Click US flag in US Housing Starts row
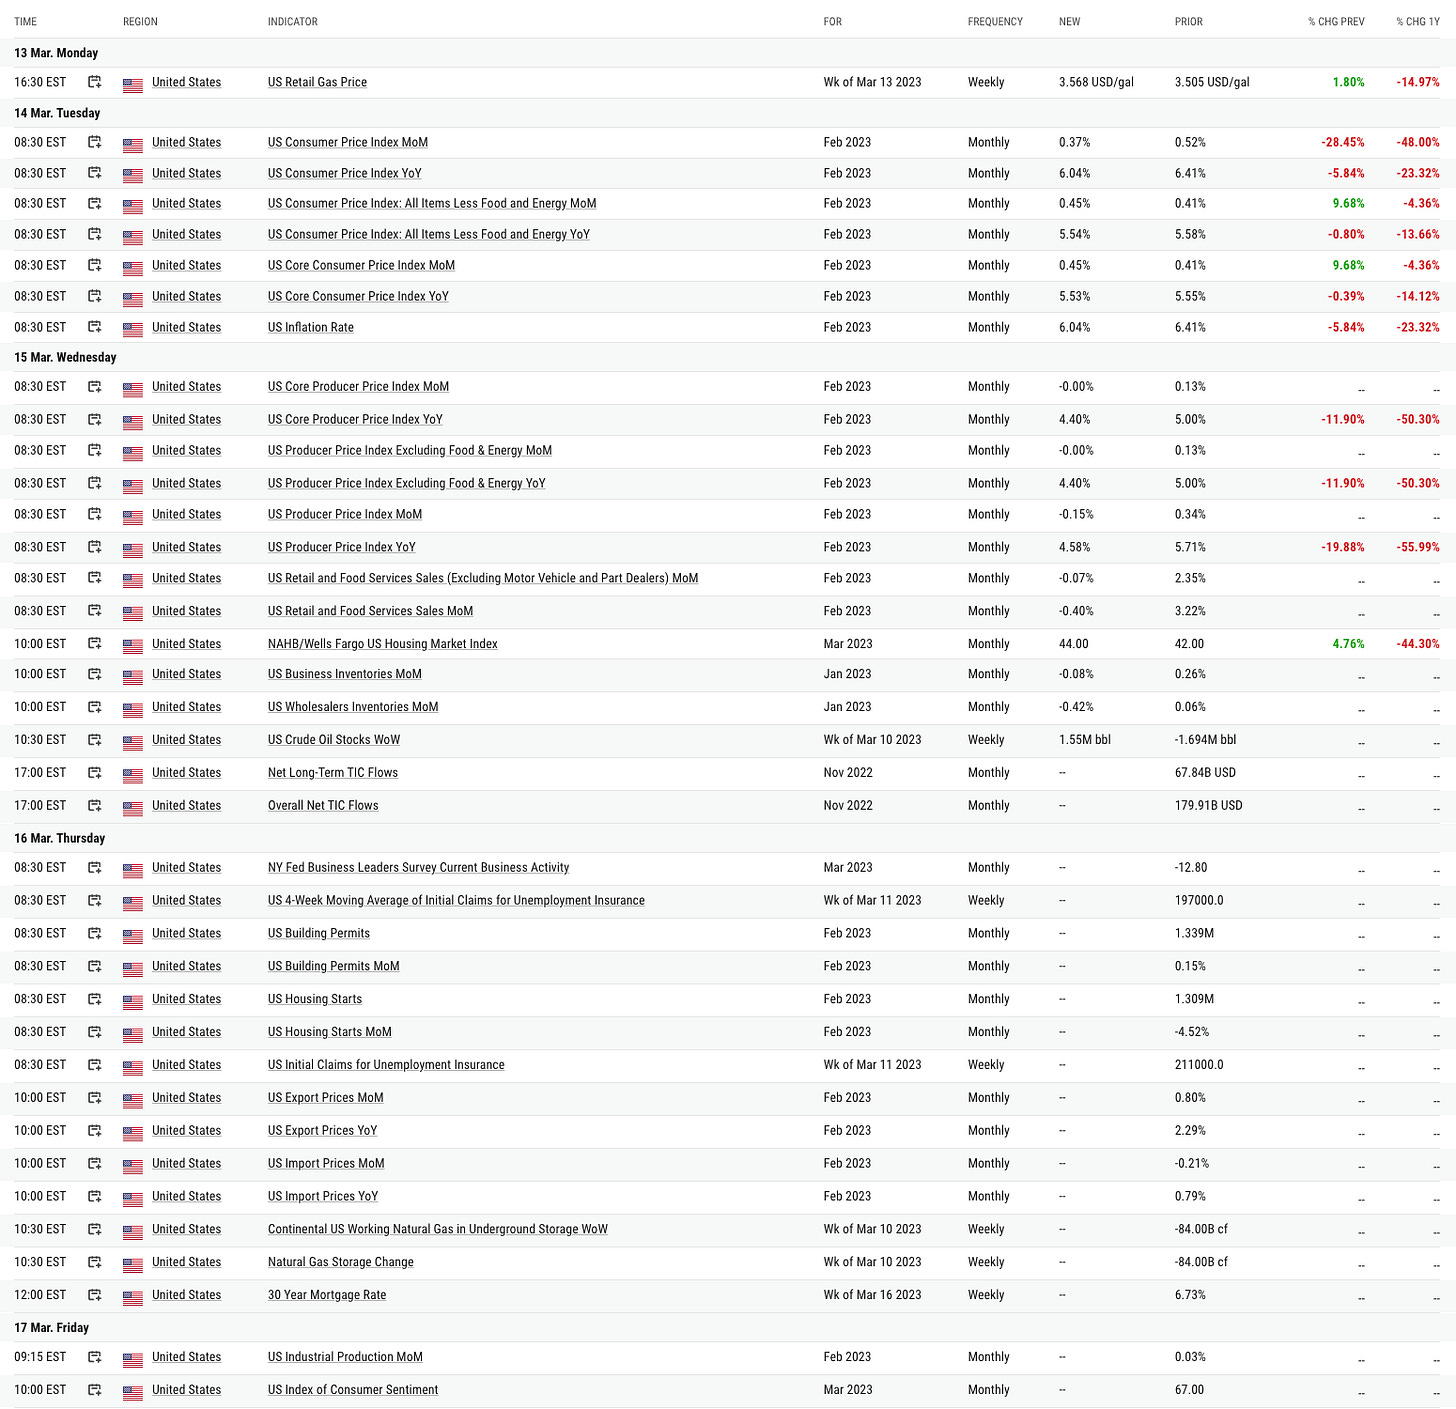The width and height of the screenshot is (1456, 1409). [x=133, y=1002]
